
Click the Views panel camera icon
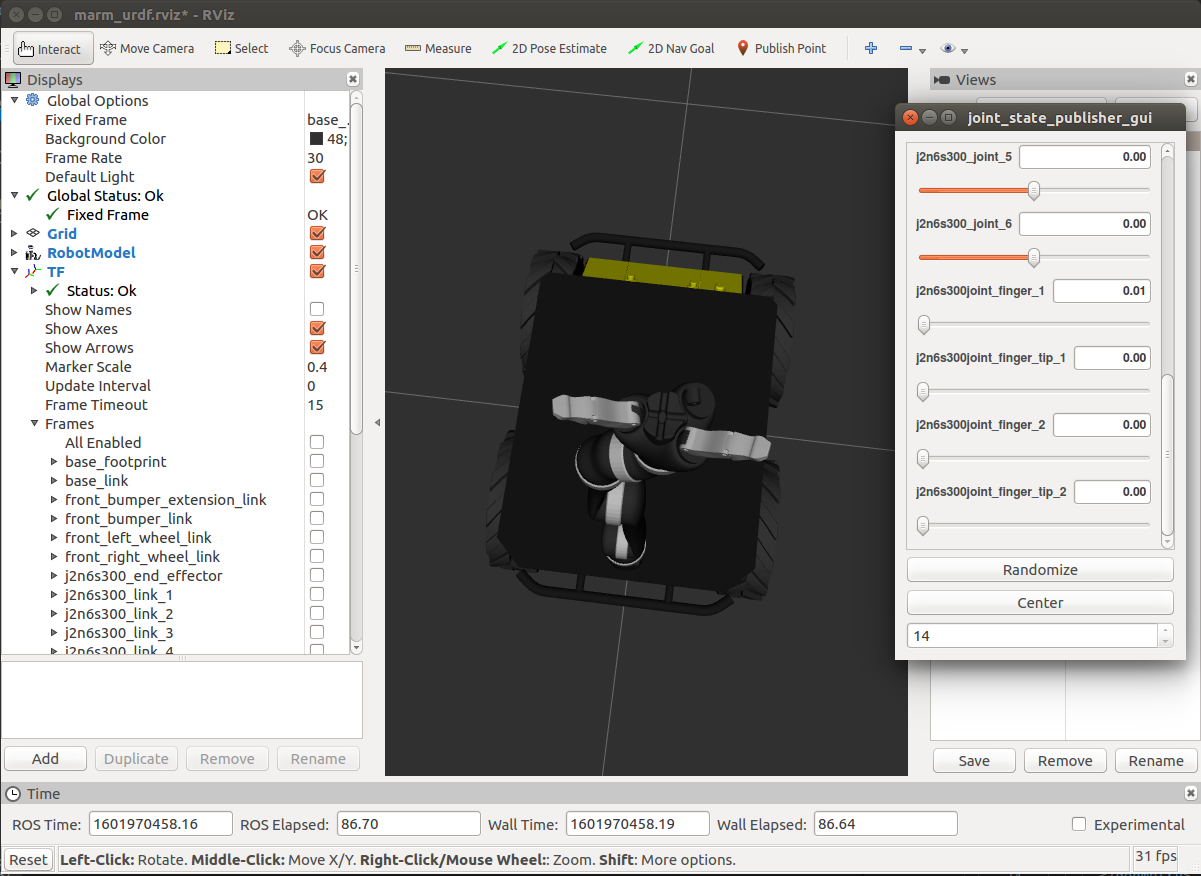click(x=942, y=80)
